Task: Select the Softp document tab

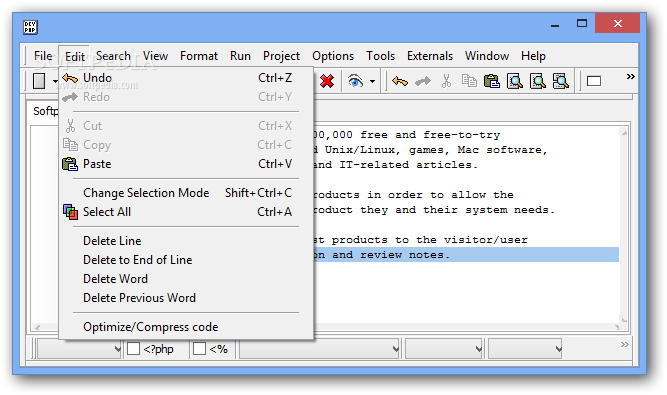Action: 45,111
